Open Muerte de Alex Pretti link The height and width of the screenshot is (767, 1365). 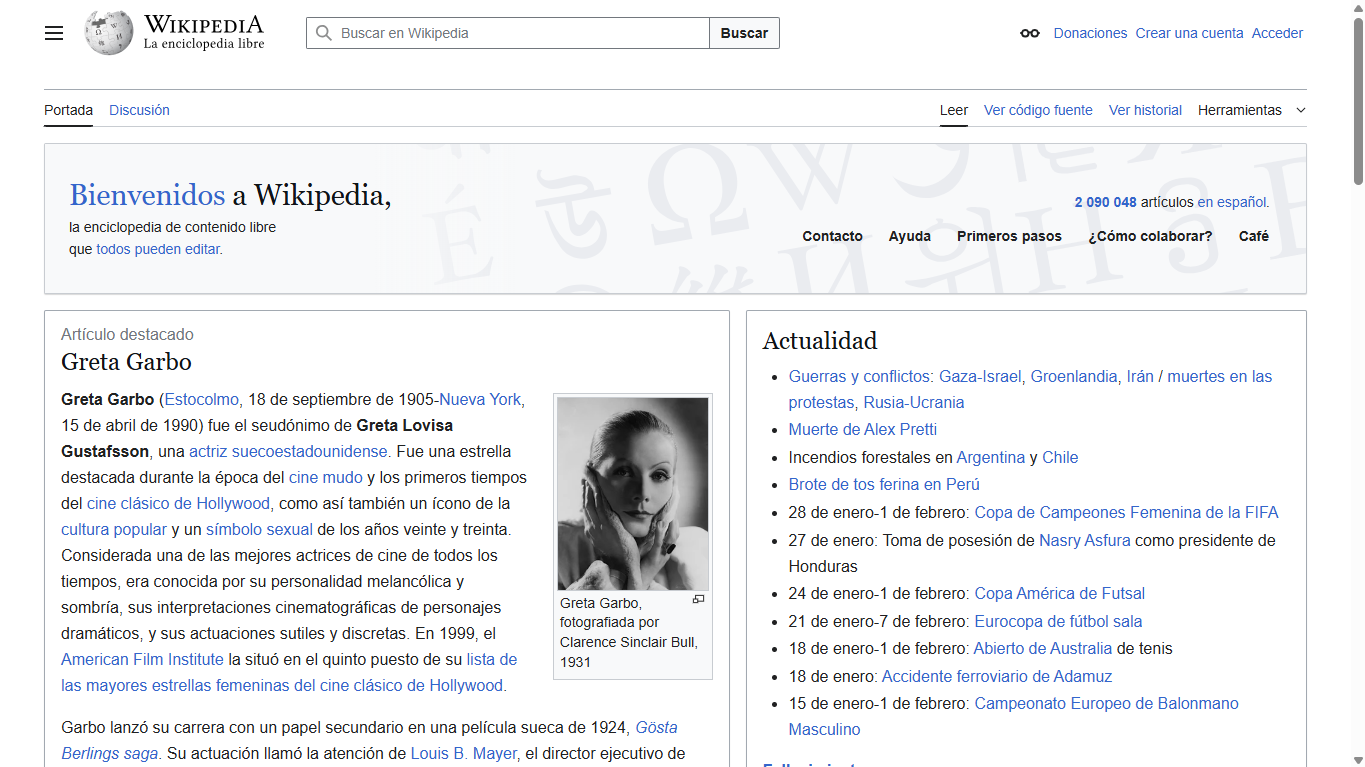(863, 429)
